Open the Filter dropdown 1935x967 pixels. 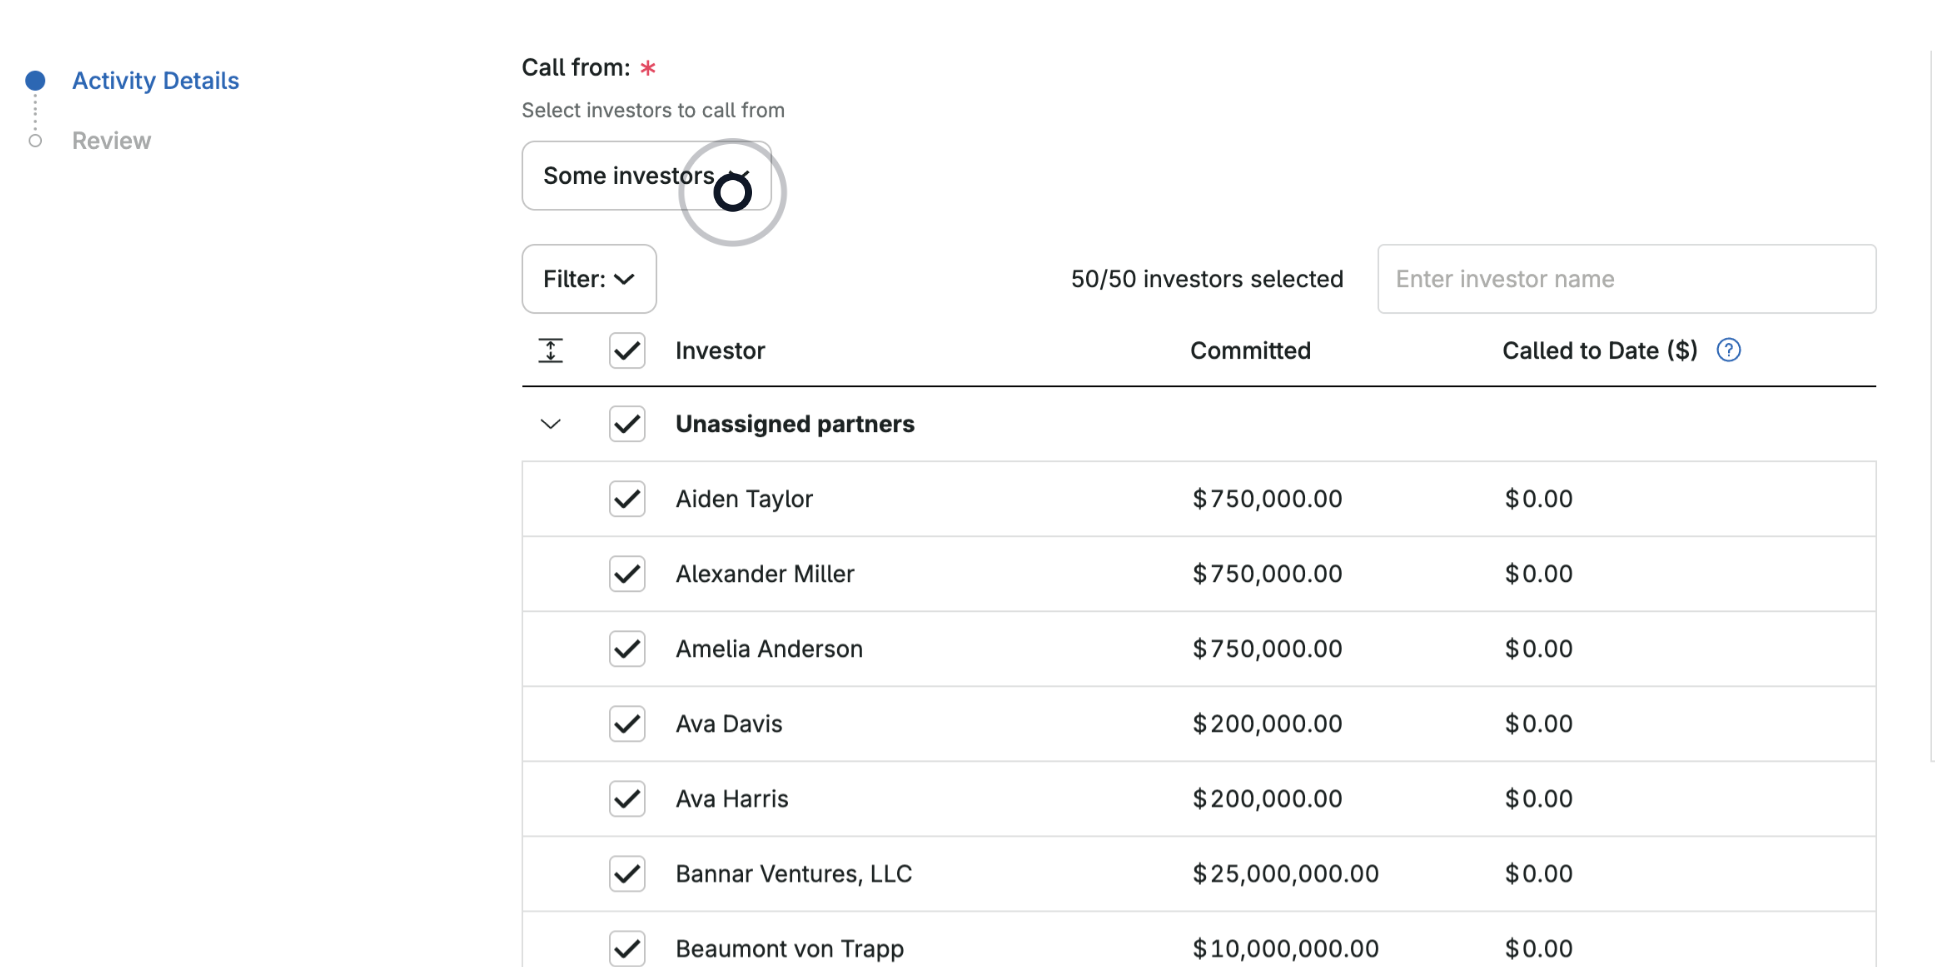tap(588, 279)
